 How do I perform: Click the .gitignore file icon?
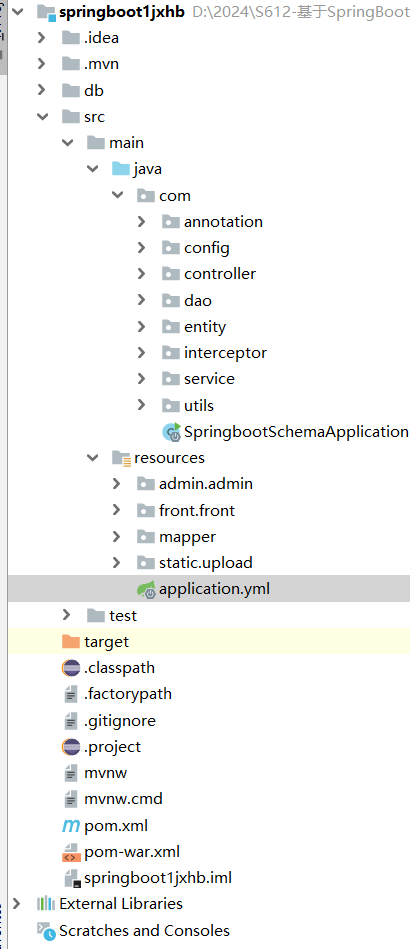click(71, 720)
